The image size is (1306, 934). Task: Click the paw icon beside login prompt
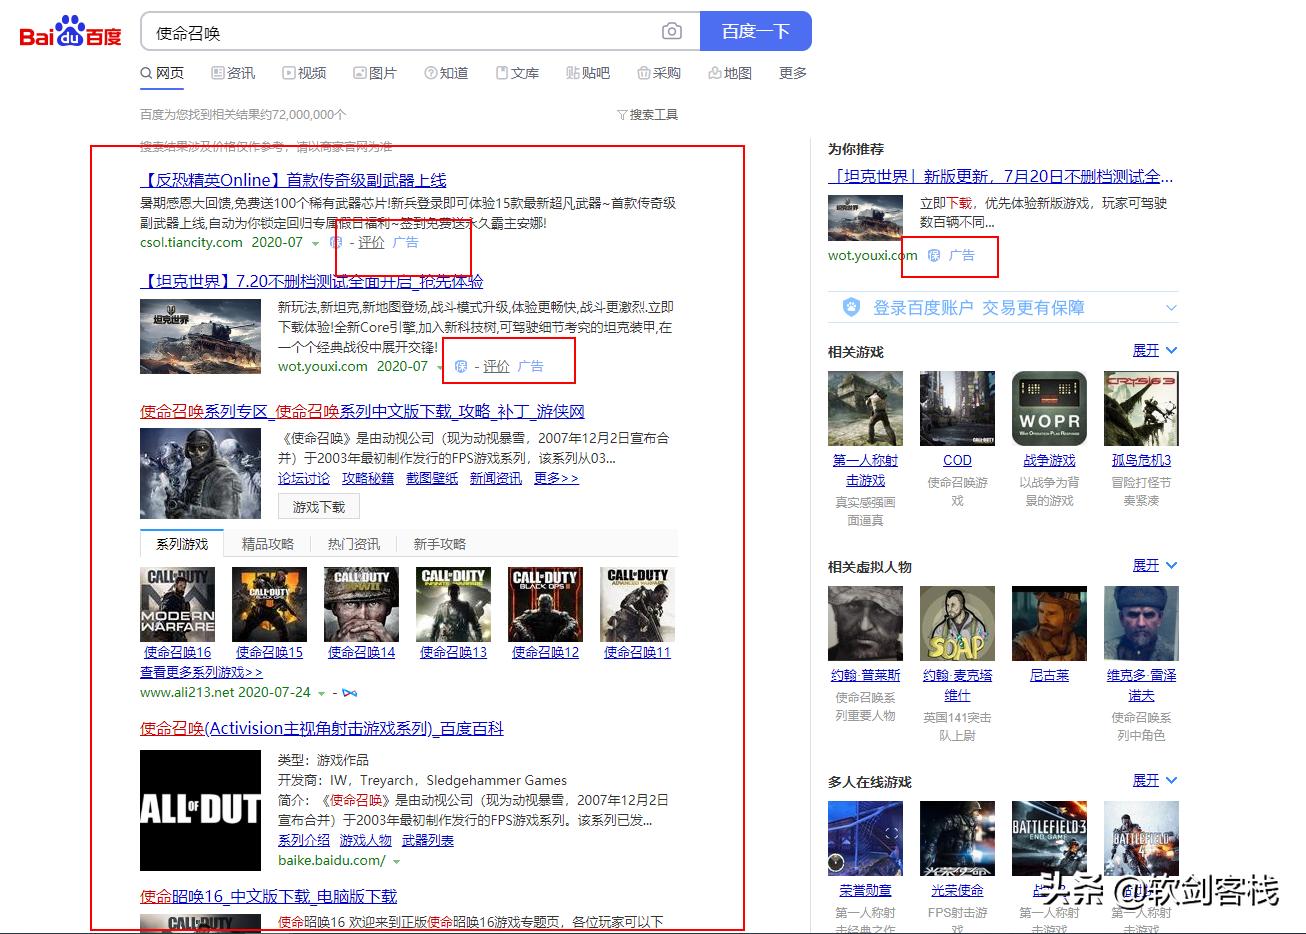(851, 307)
